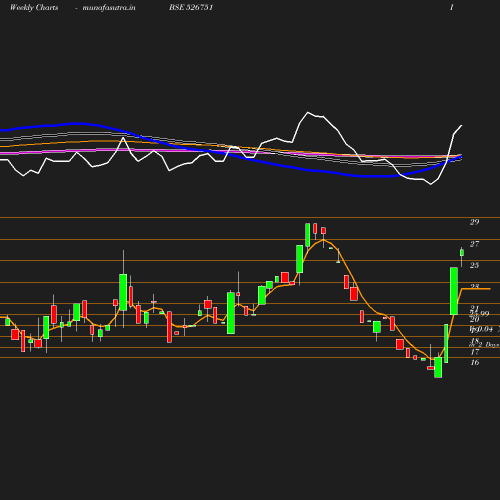This screenshot has height=500, width=500.
Task: Click the 27 price axis label
Action: pyautogui.click(x=475, y=244)
